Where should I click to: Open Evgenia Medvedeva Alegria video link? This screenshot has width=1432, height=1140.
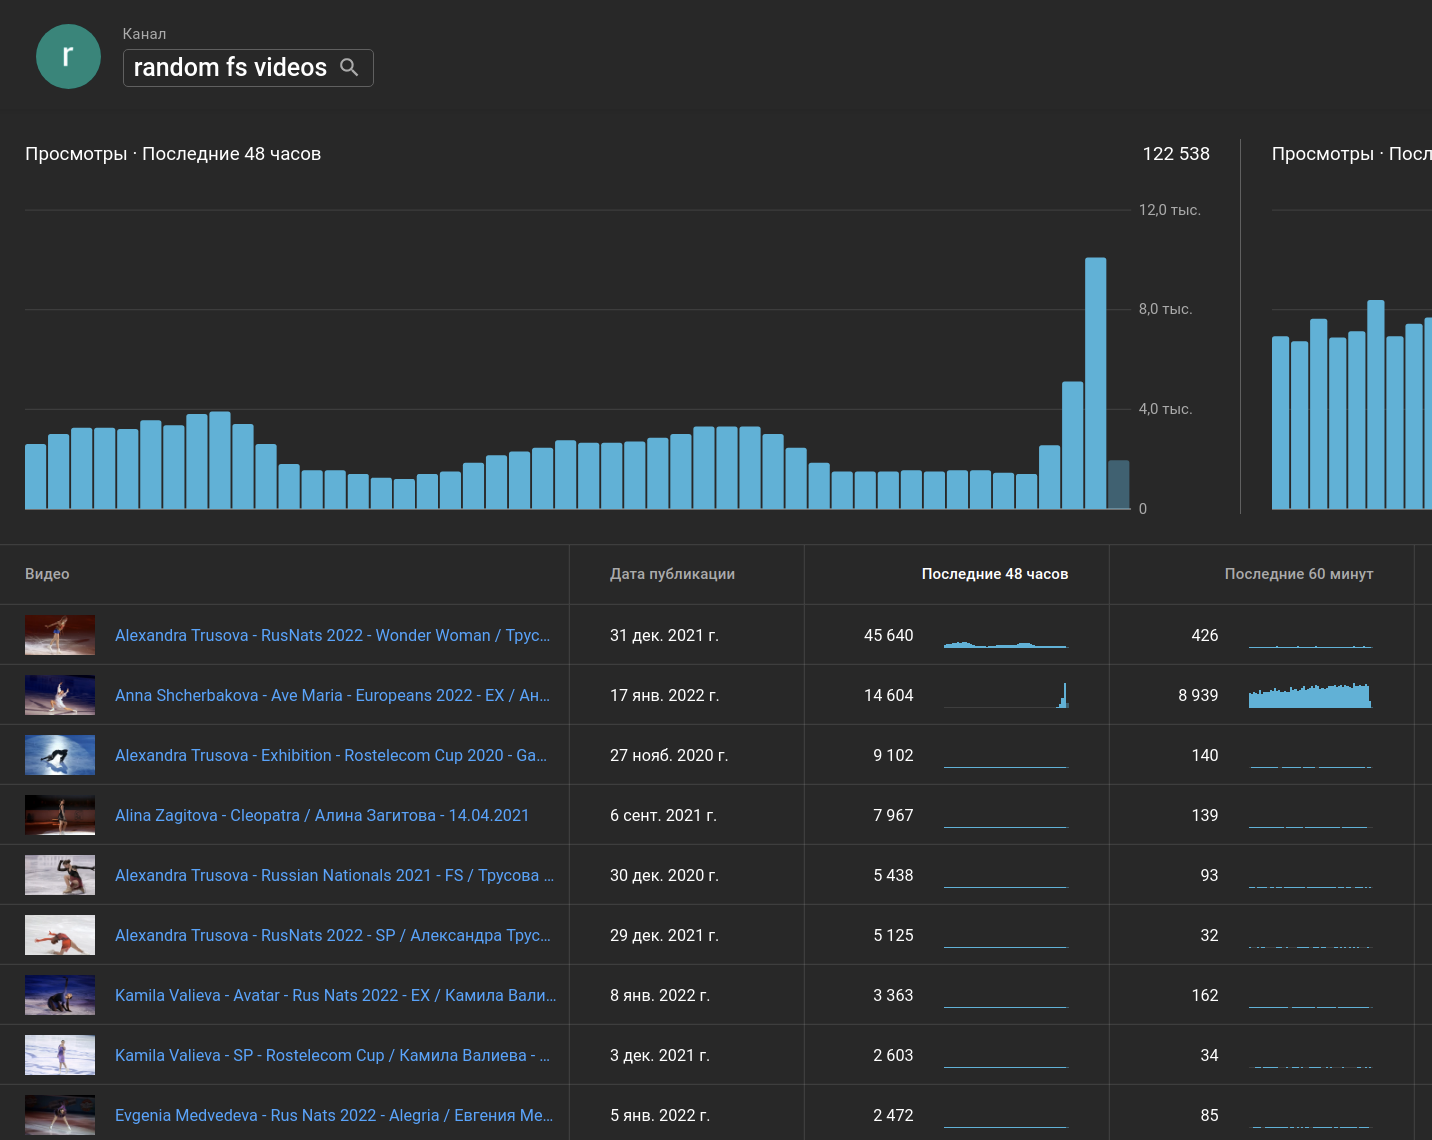point(333,1115)
